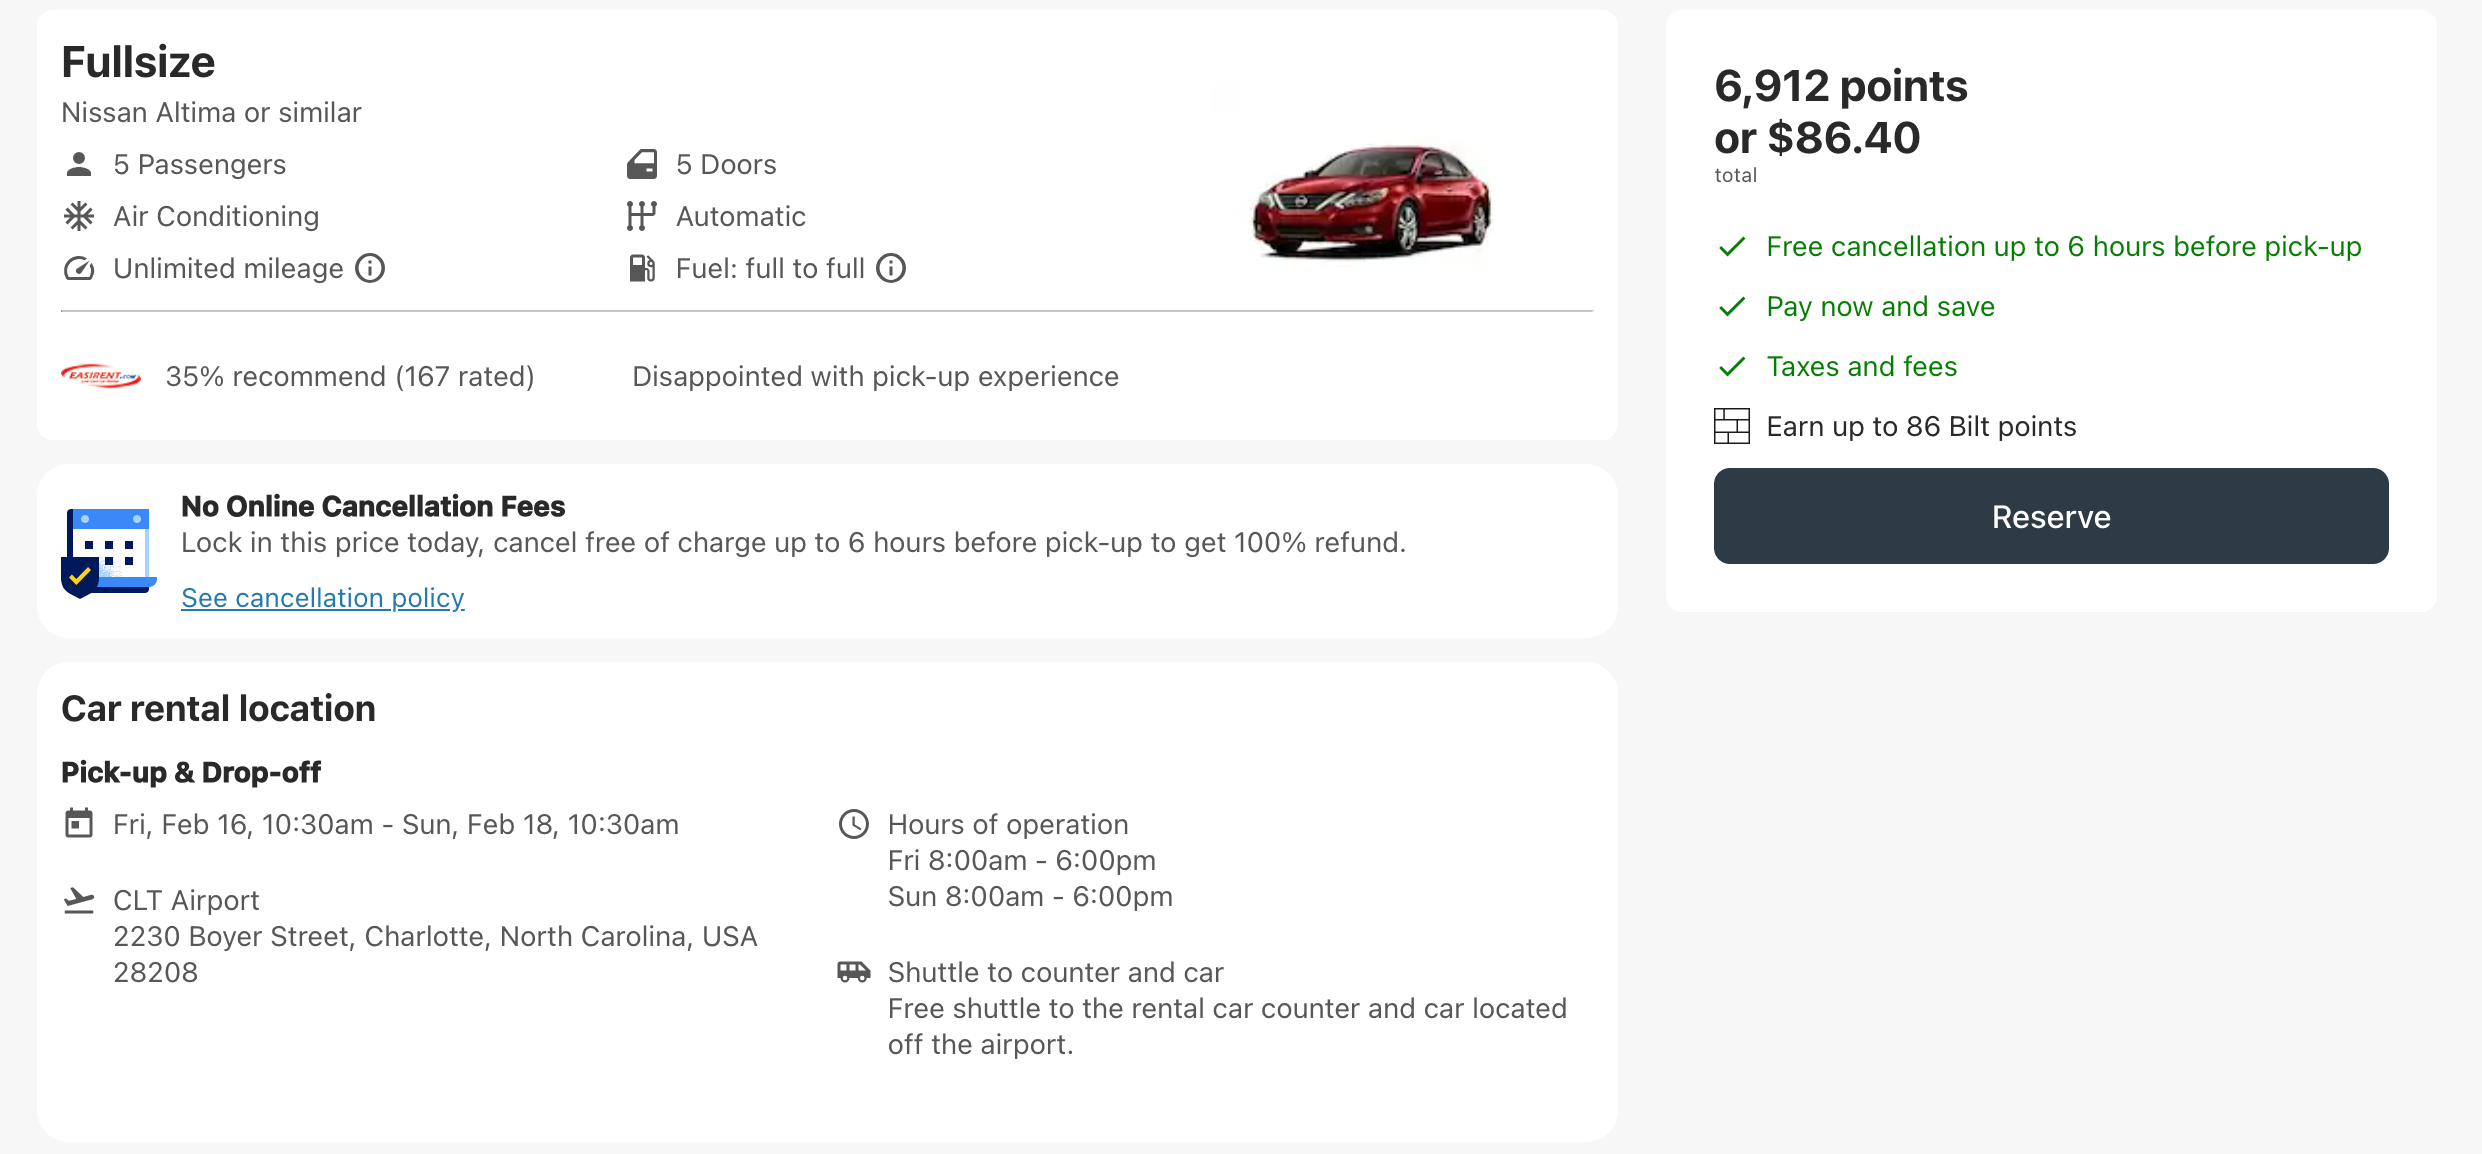Click the red Nissan Altima car image

(1372, 200)
